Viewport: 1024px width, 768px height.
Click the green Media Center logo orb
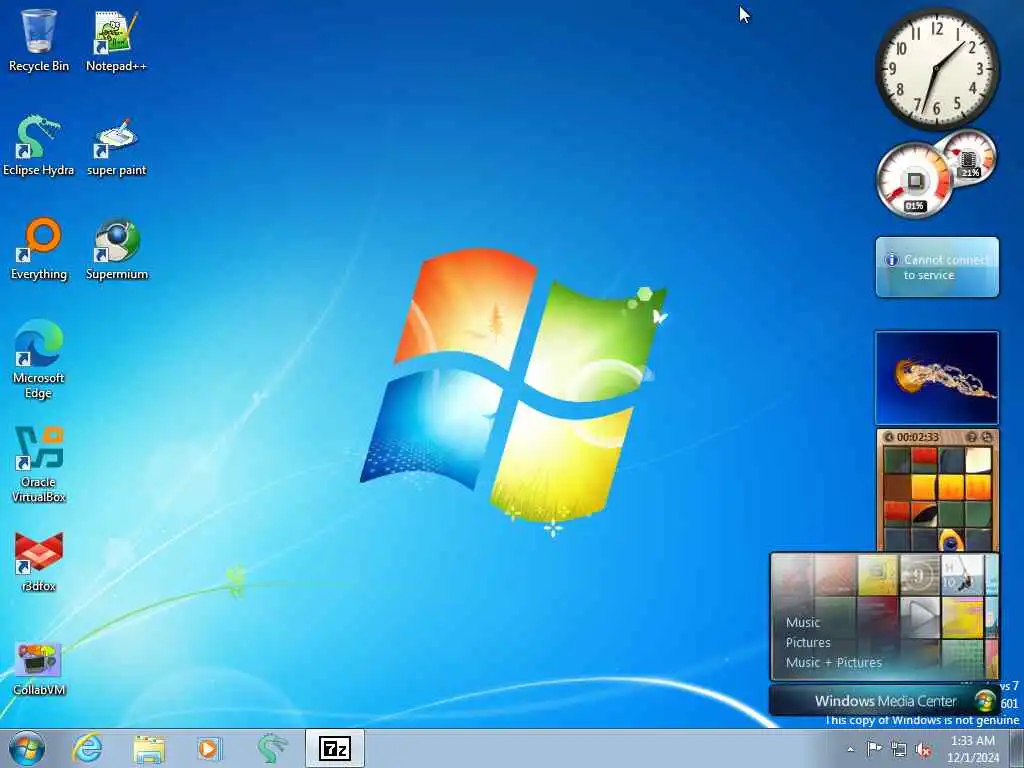coord(985,701)
